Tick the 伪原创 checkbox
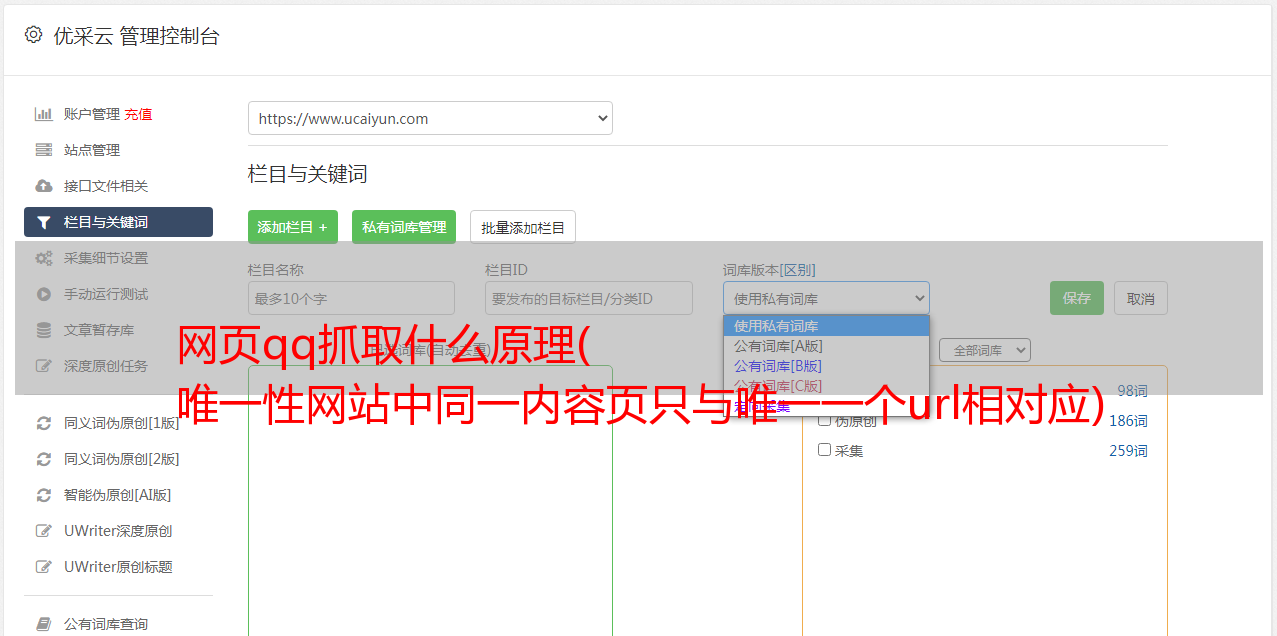The image size is (1277, 636). click(825, 420)
